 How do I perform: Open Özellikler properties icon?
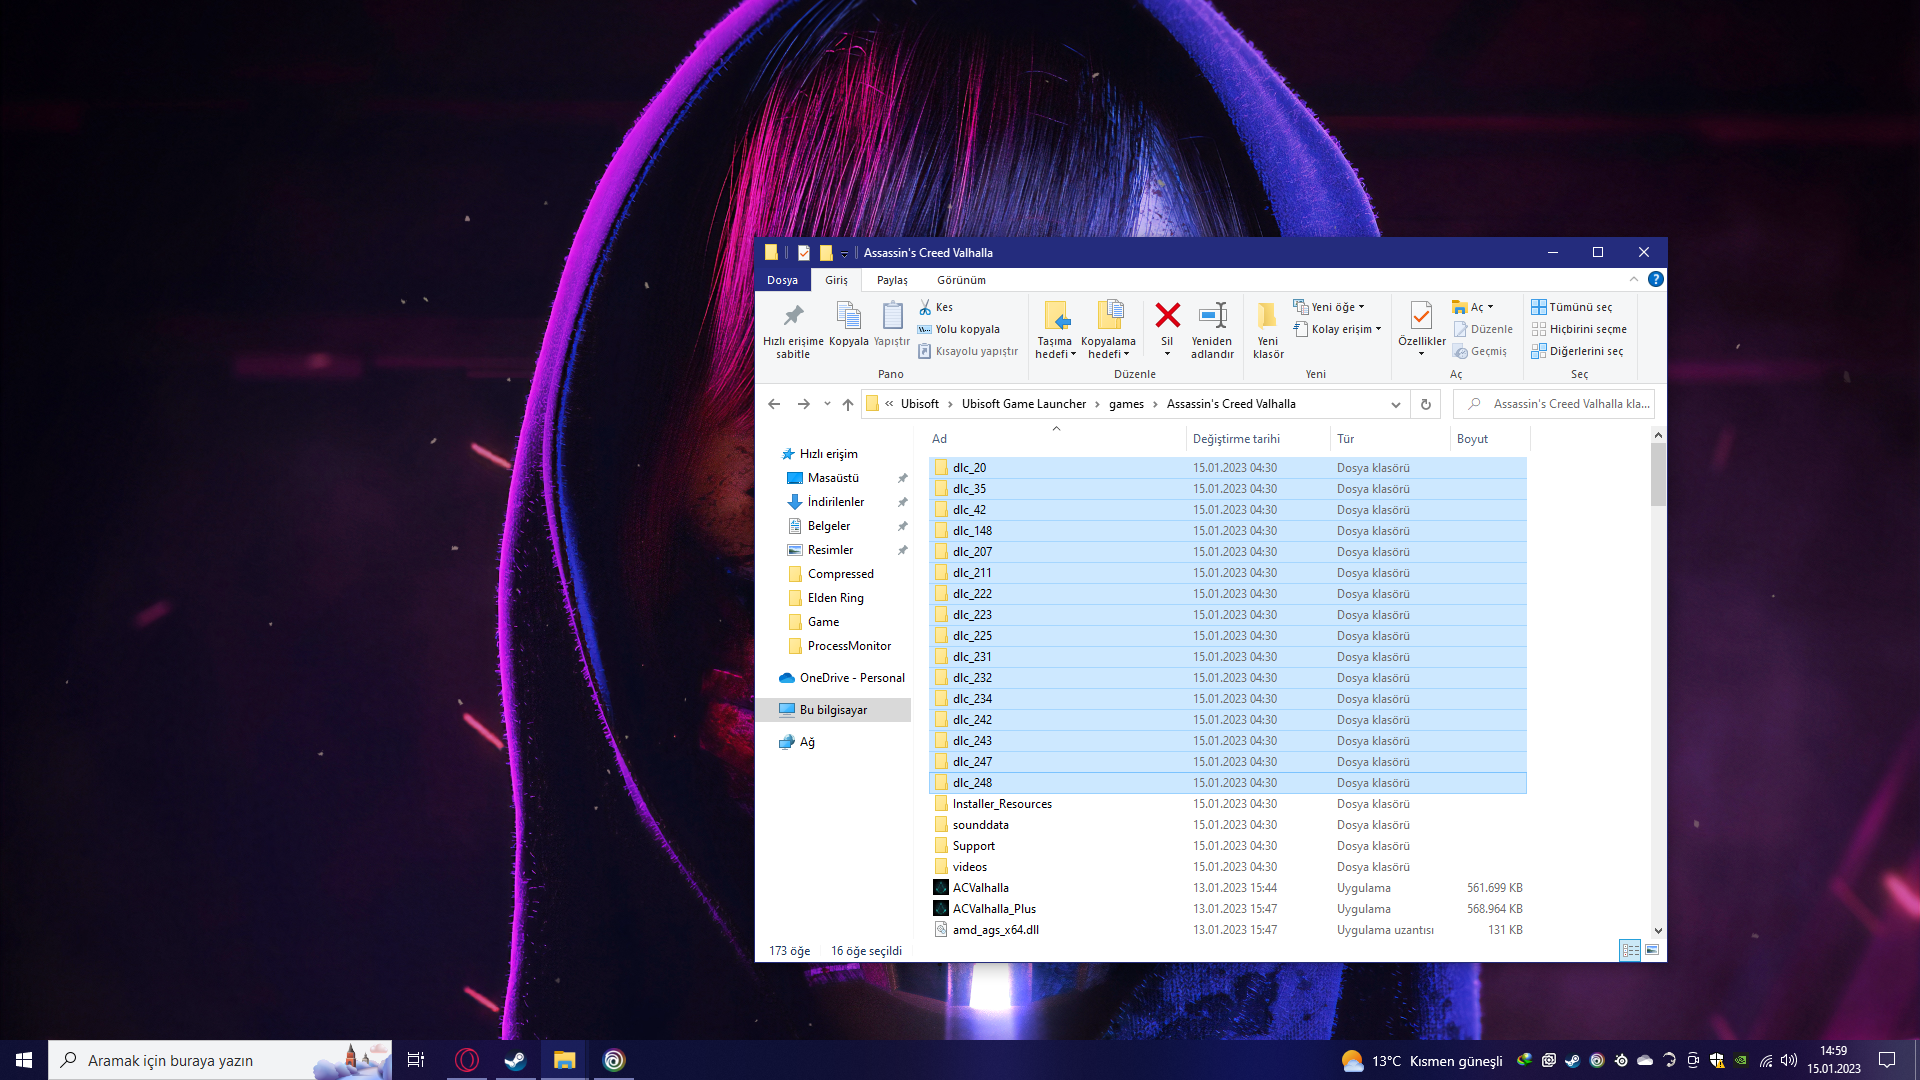(1421, 317)
